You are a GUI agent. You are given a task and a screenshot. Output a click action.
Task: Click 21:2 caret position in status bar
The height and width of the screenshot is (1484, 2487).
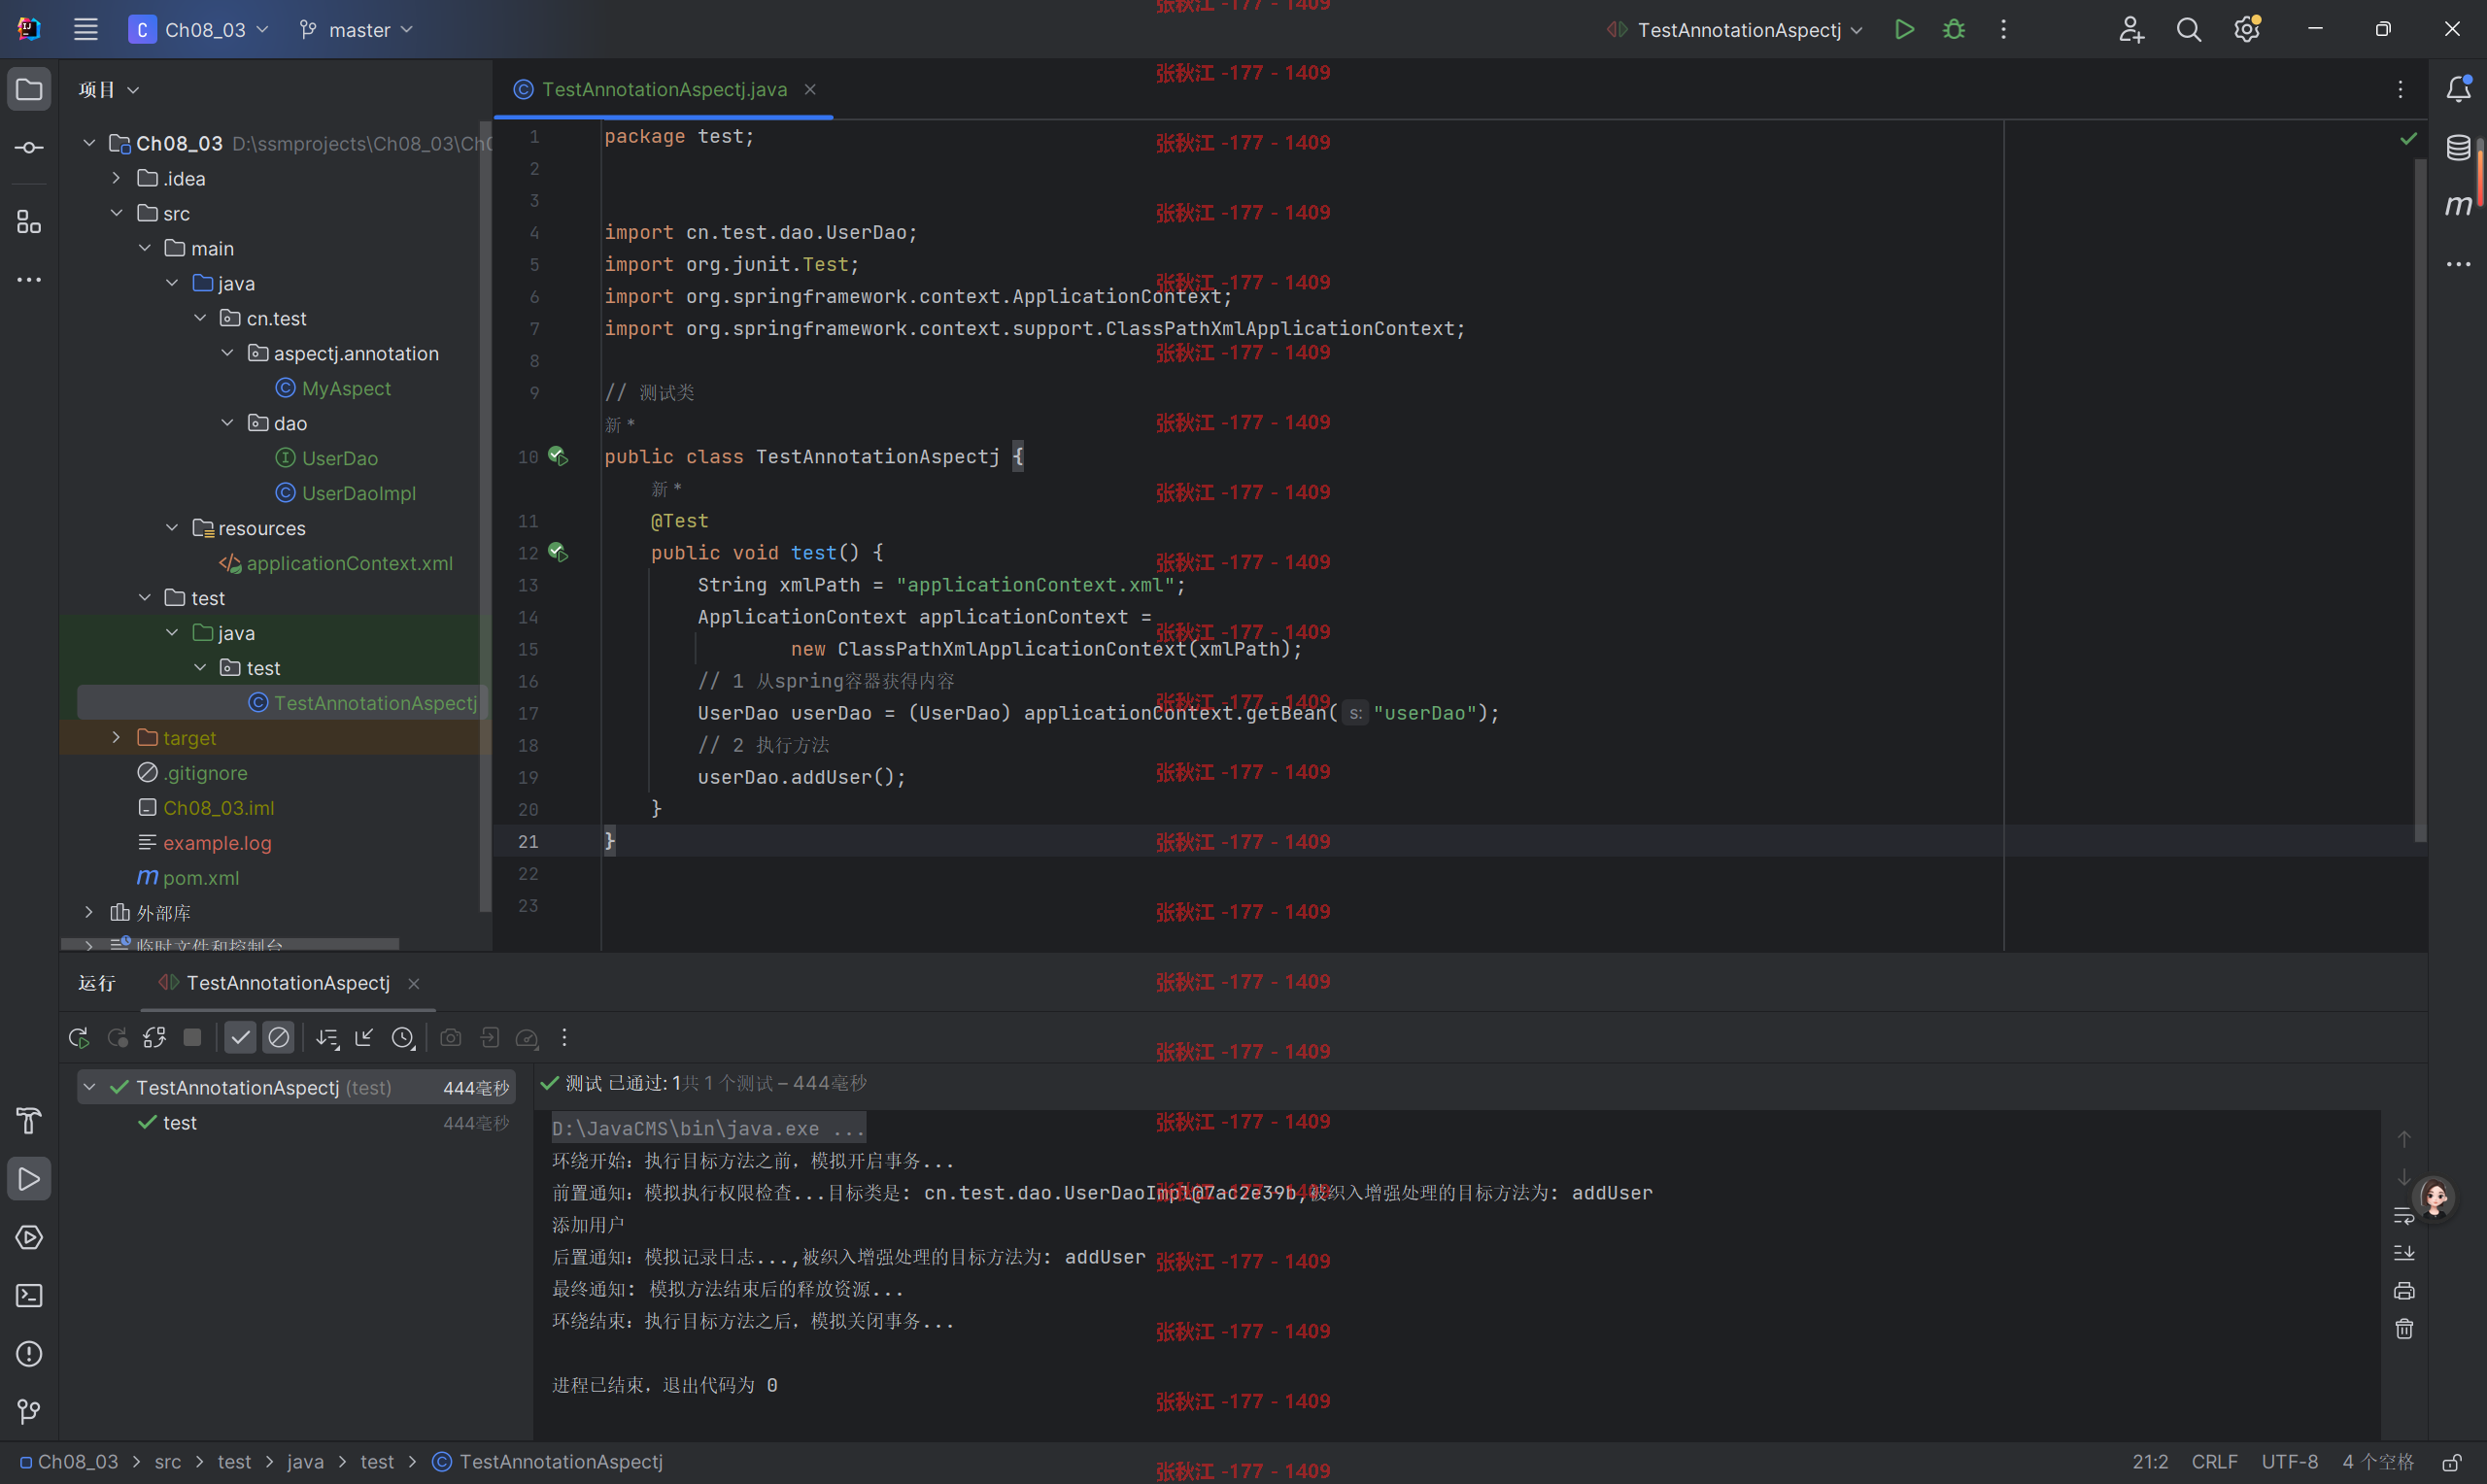(2150, 1462)
